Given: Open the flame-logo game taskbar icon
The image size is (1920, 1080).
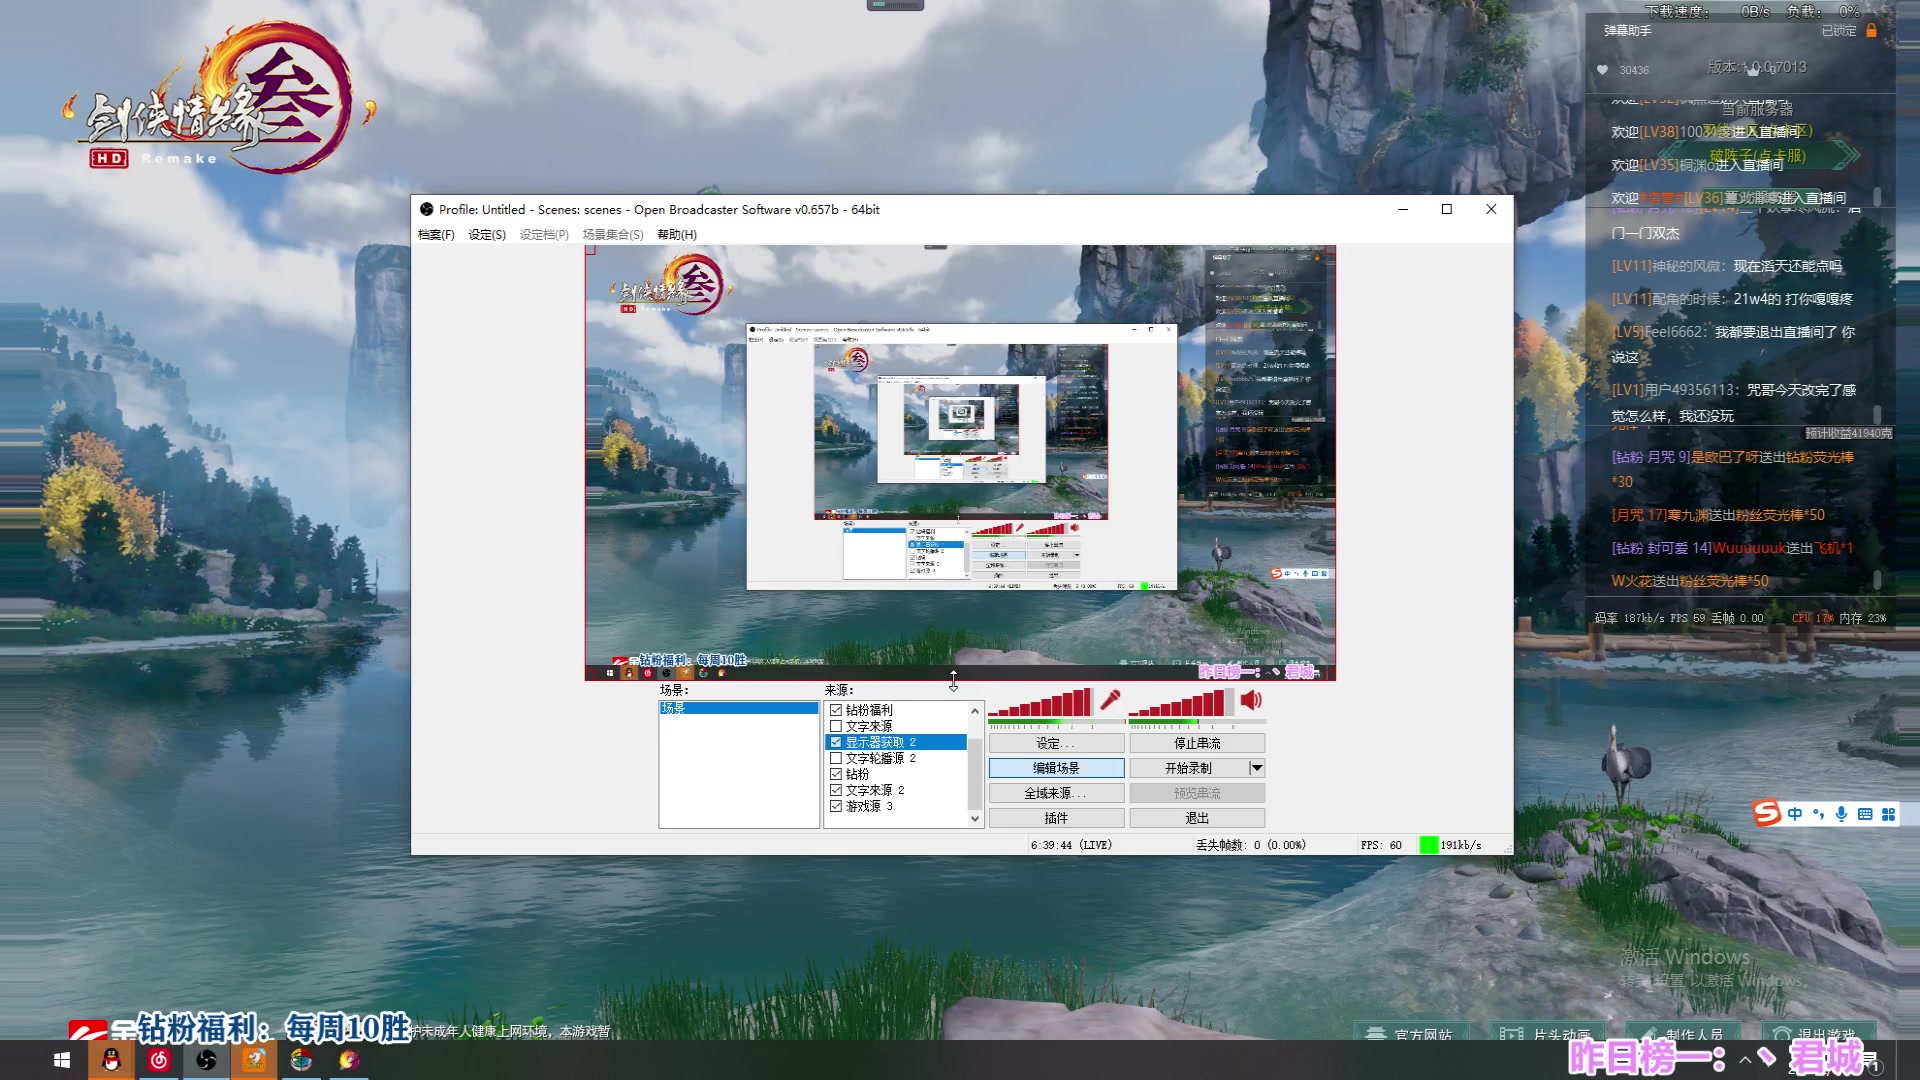Looking at the screenshot, I should coord(349,1060).
